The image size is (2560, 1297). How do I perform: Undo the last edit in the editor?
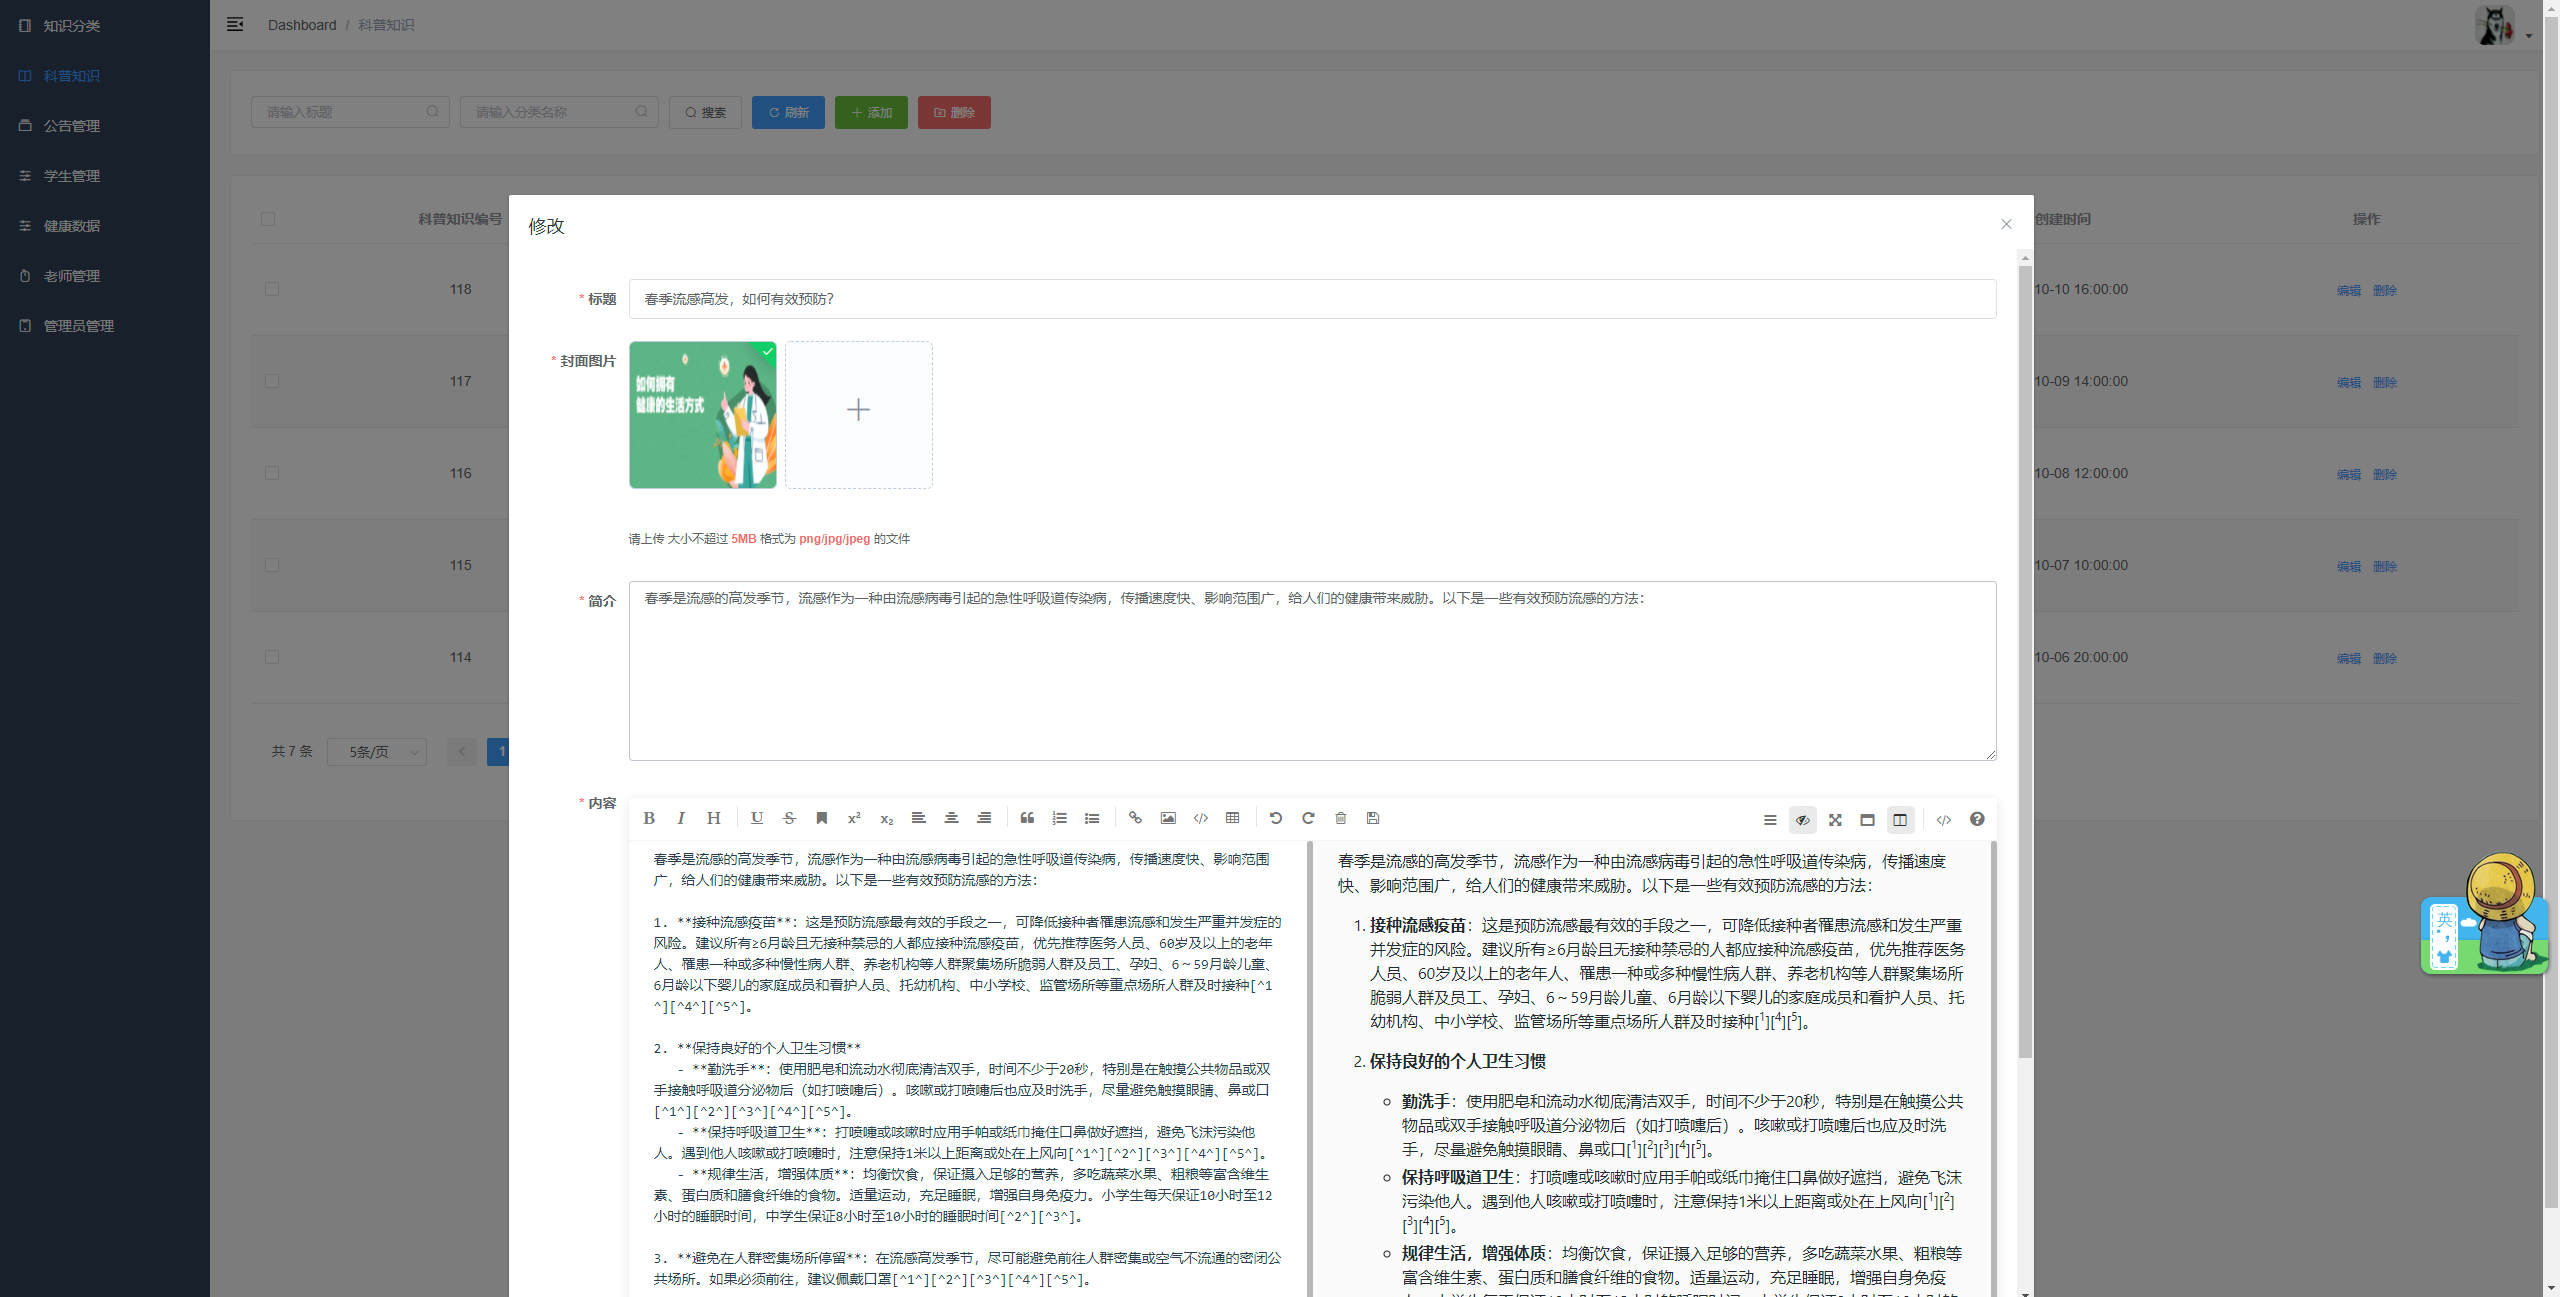[x=1276, y=818]
